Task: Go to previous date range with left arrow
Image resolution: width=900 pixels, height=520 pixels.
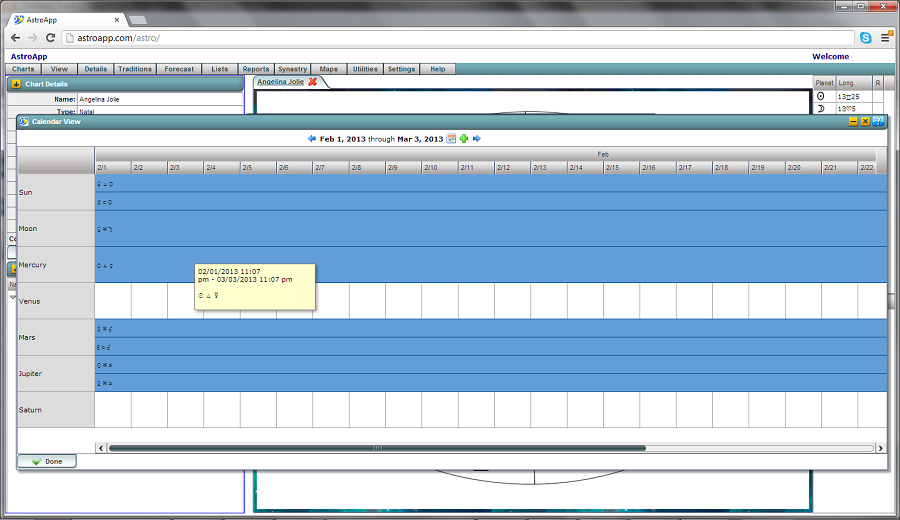Action: click(x=312, y=139)
